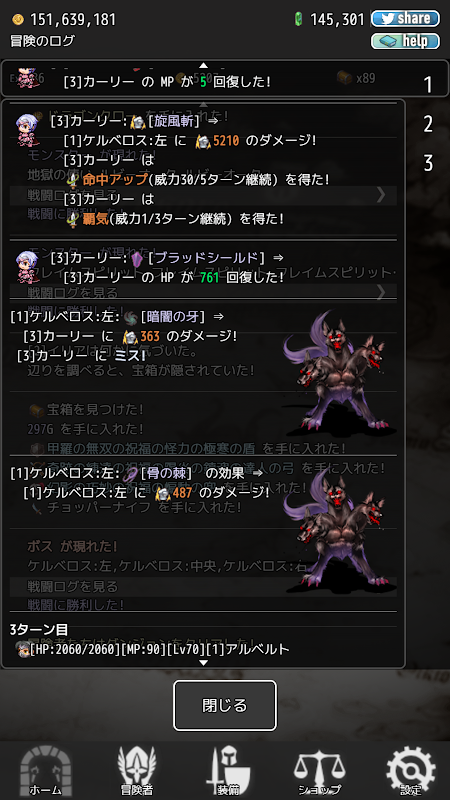Jump to turn 3 in log
The width and height of the screenshot is (450, 800).
tap(428, 163)
